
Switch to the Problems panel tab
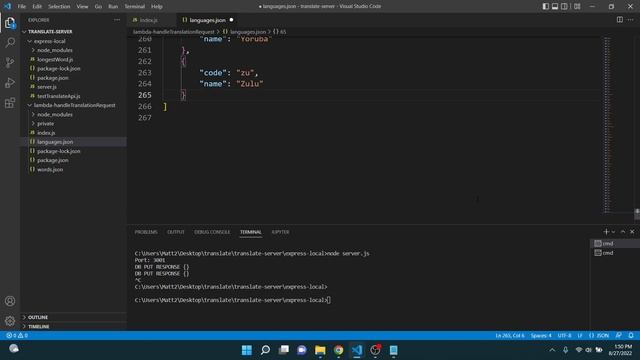coord(146,232)
